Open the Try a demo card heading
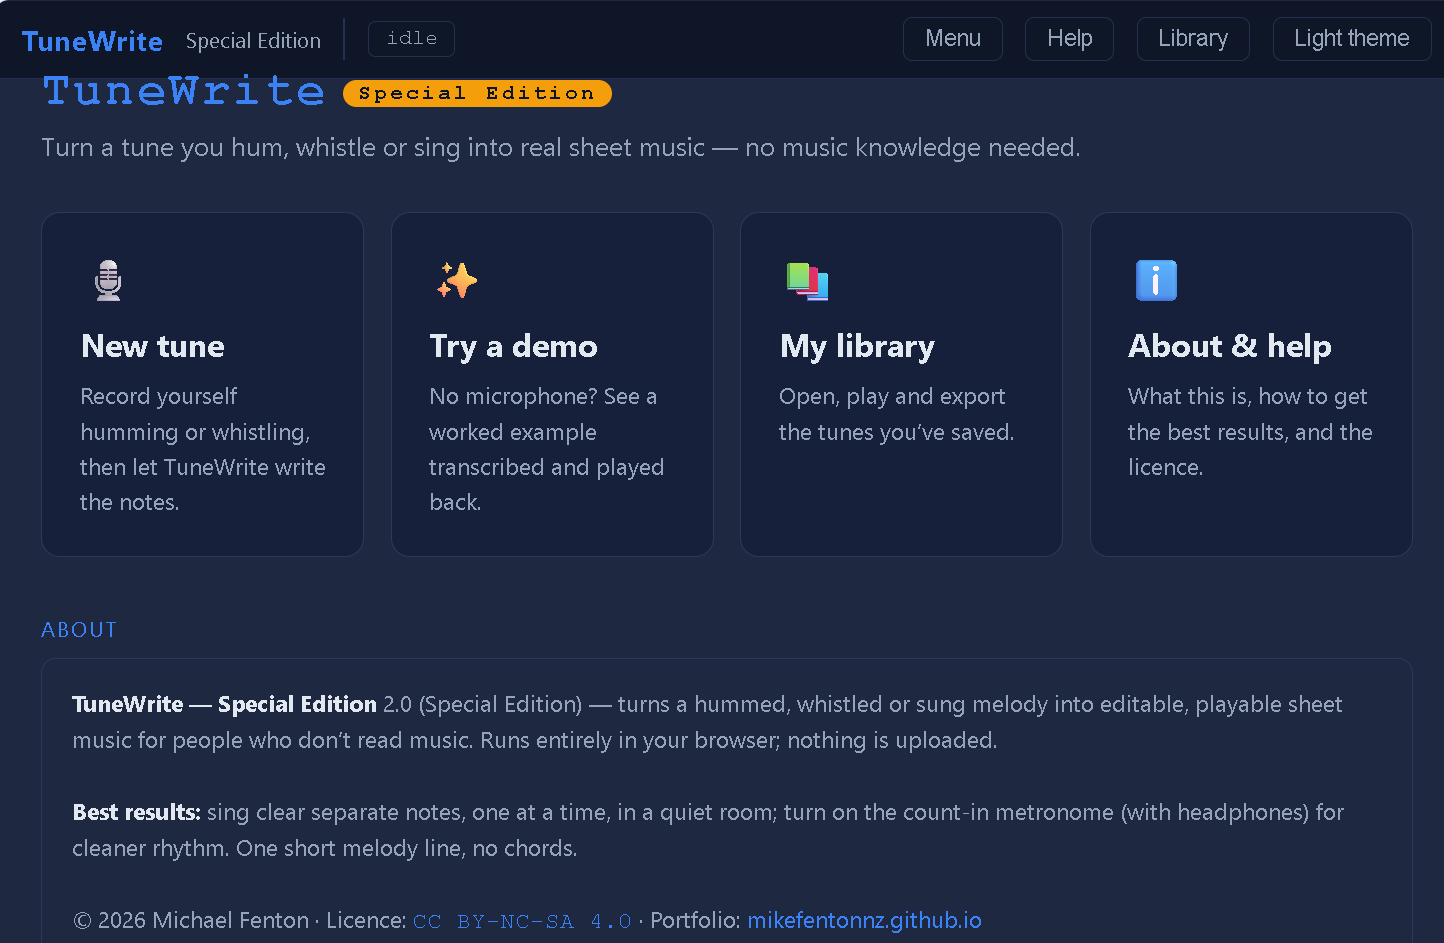The image size is (1444, 943). [513, 346]
